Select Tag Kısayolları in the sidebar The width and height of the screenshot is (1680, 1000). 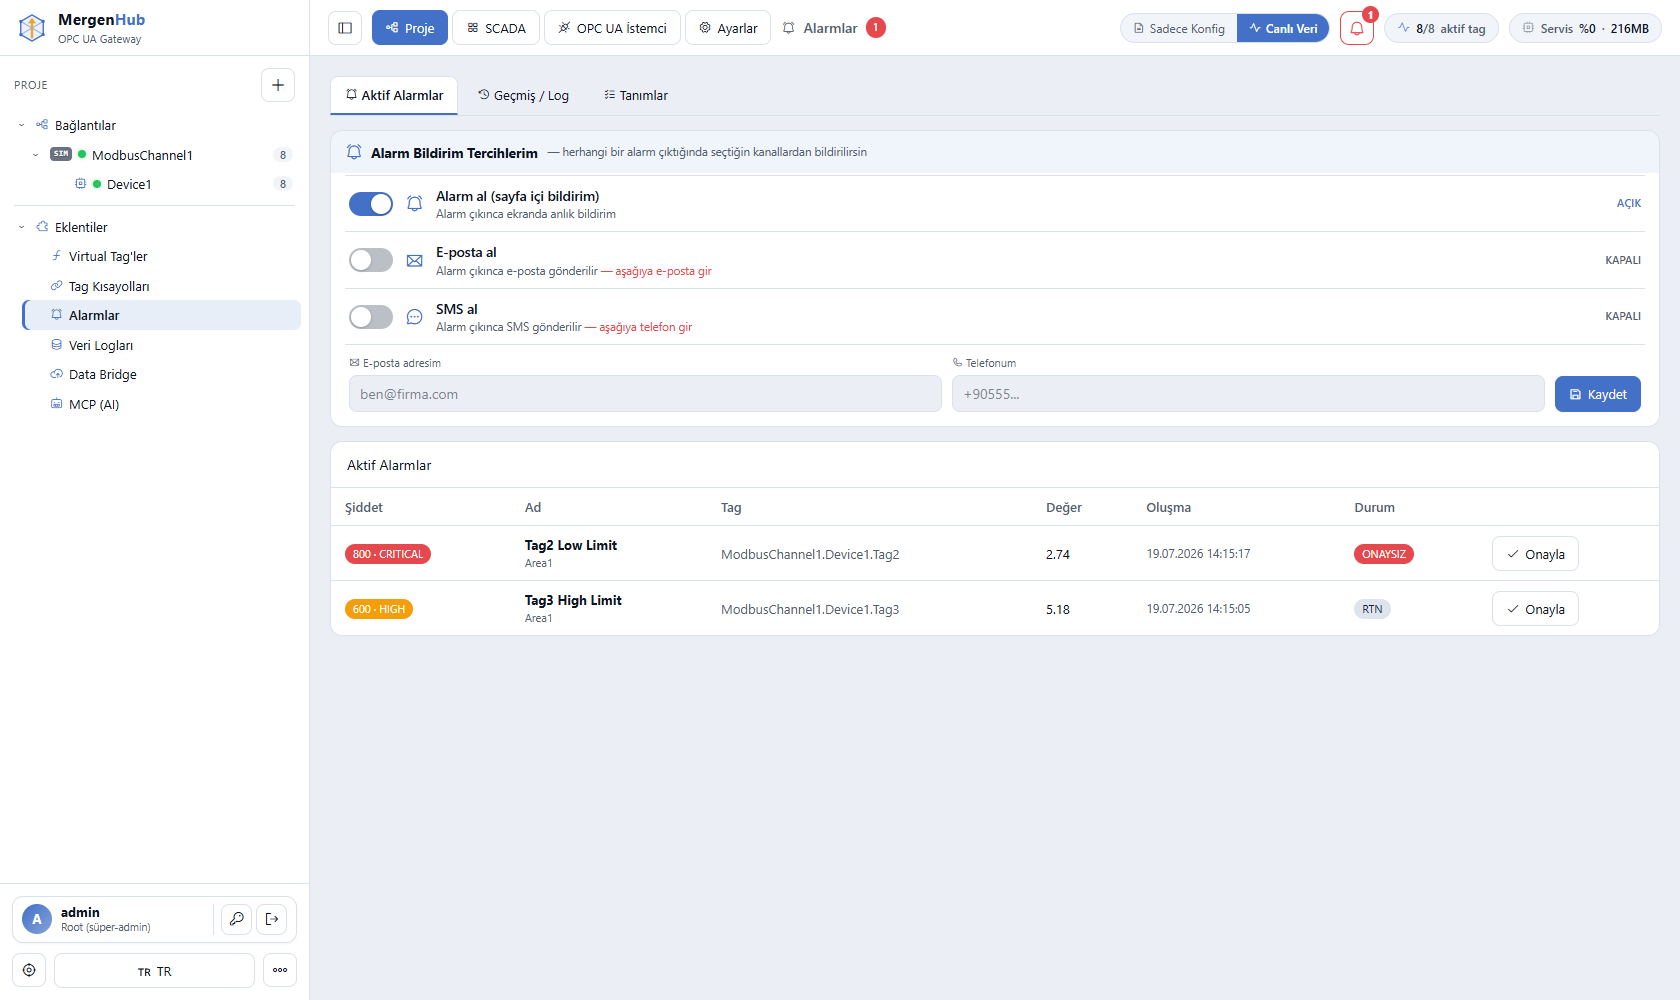tap(161, 286)
